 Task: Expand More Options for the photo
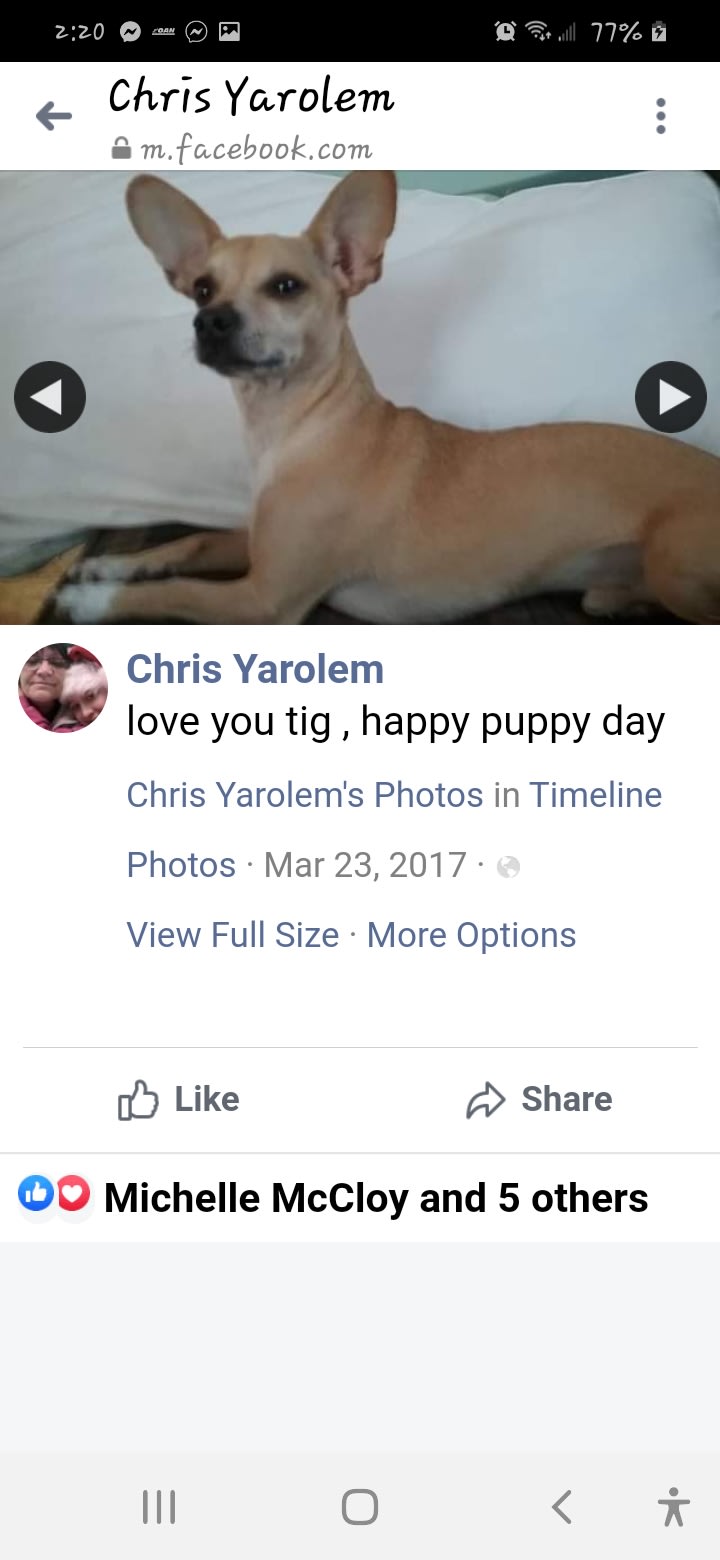pos(472,935)
